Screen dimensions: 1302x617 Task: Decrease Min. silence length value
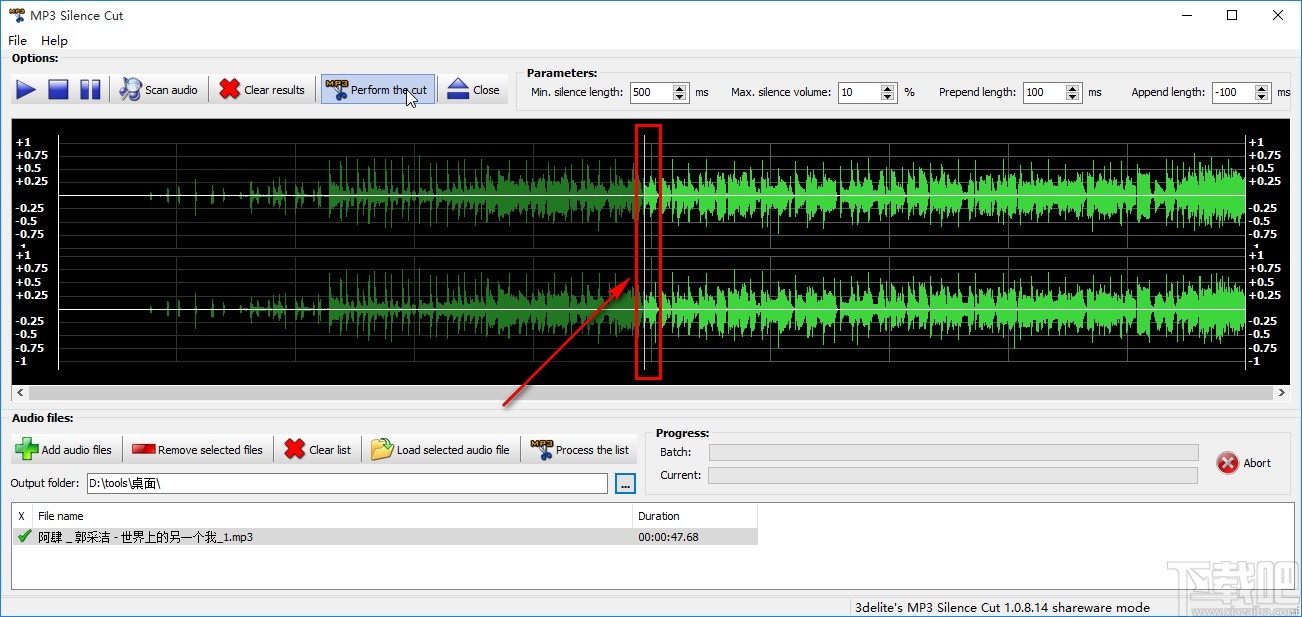(680, 97)
